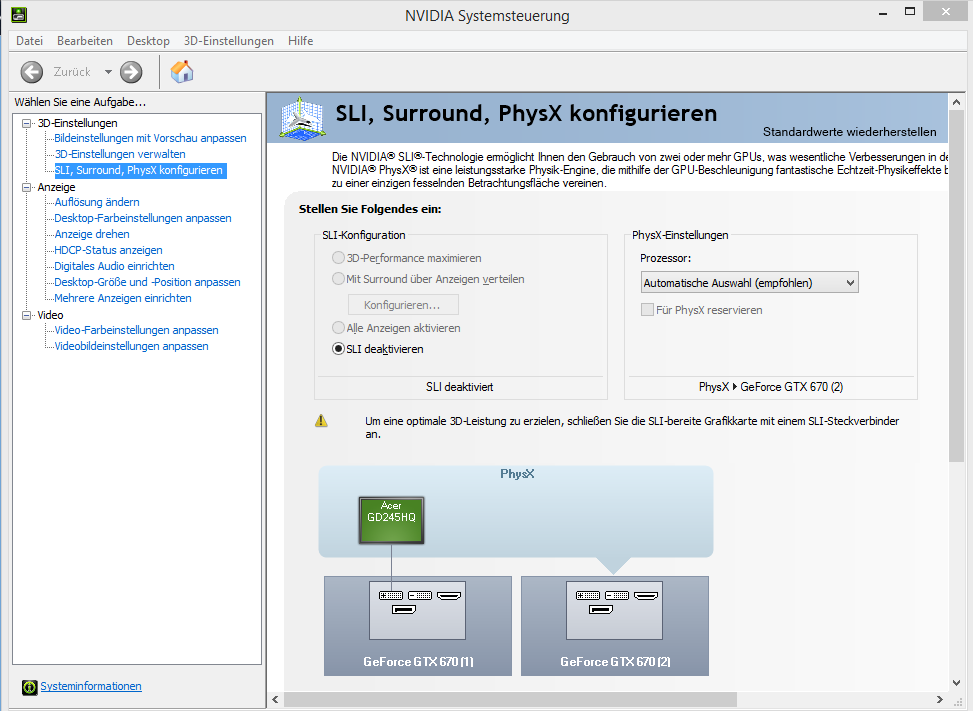Screen dimensions: 973x711
Task: Open the Prozessor dropdown
Action: pos(749,283)
